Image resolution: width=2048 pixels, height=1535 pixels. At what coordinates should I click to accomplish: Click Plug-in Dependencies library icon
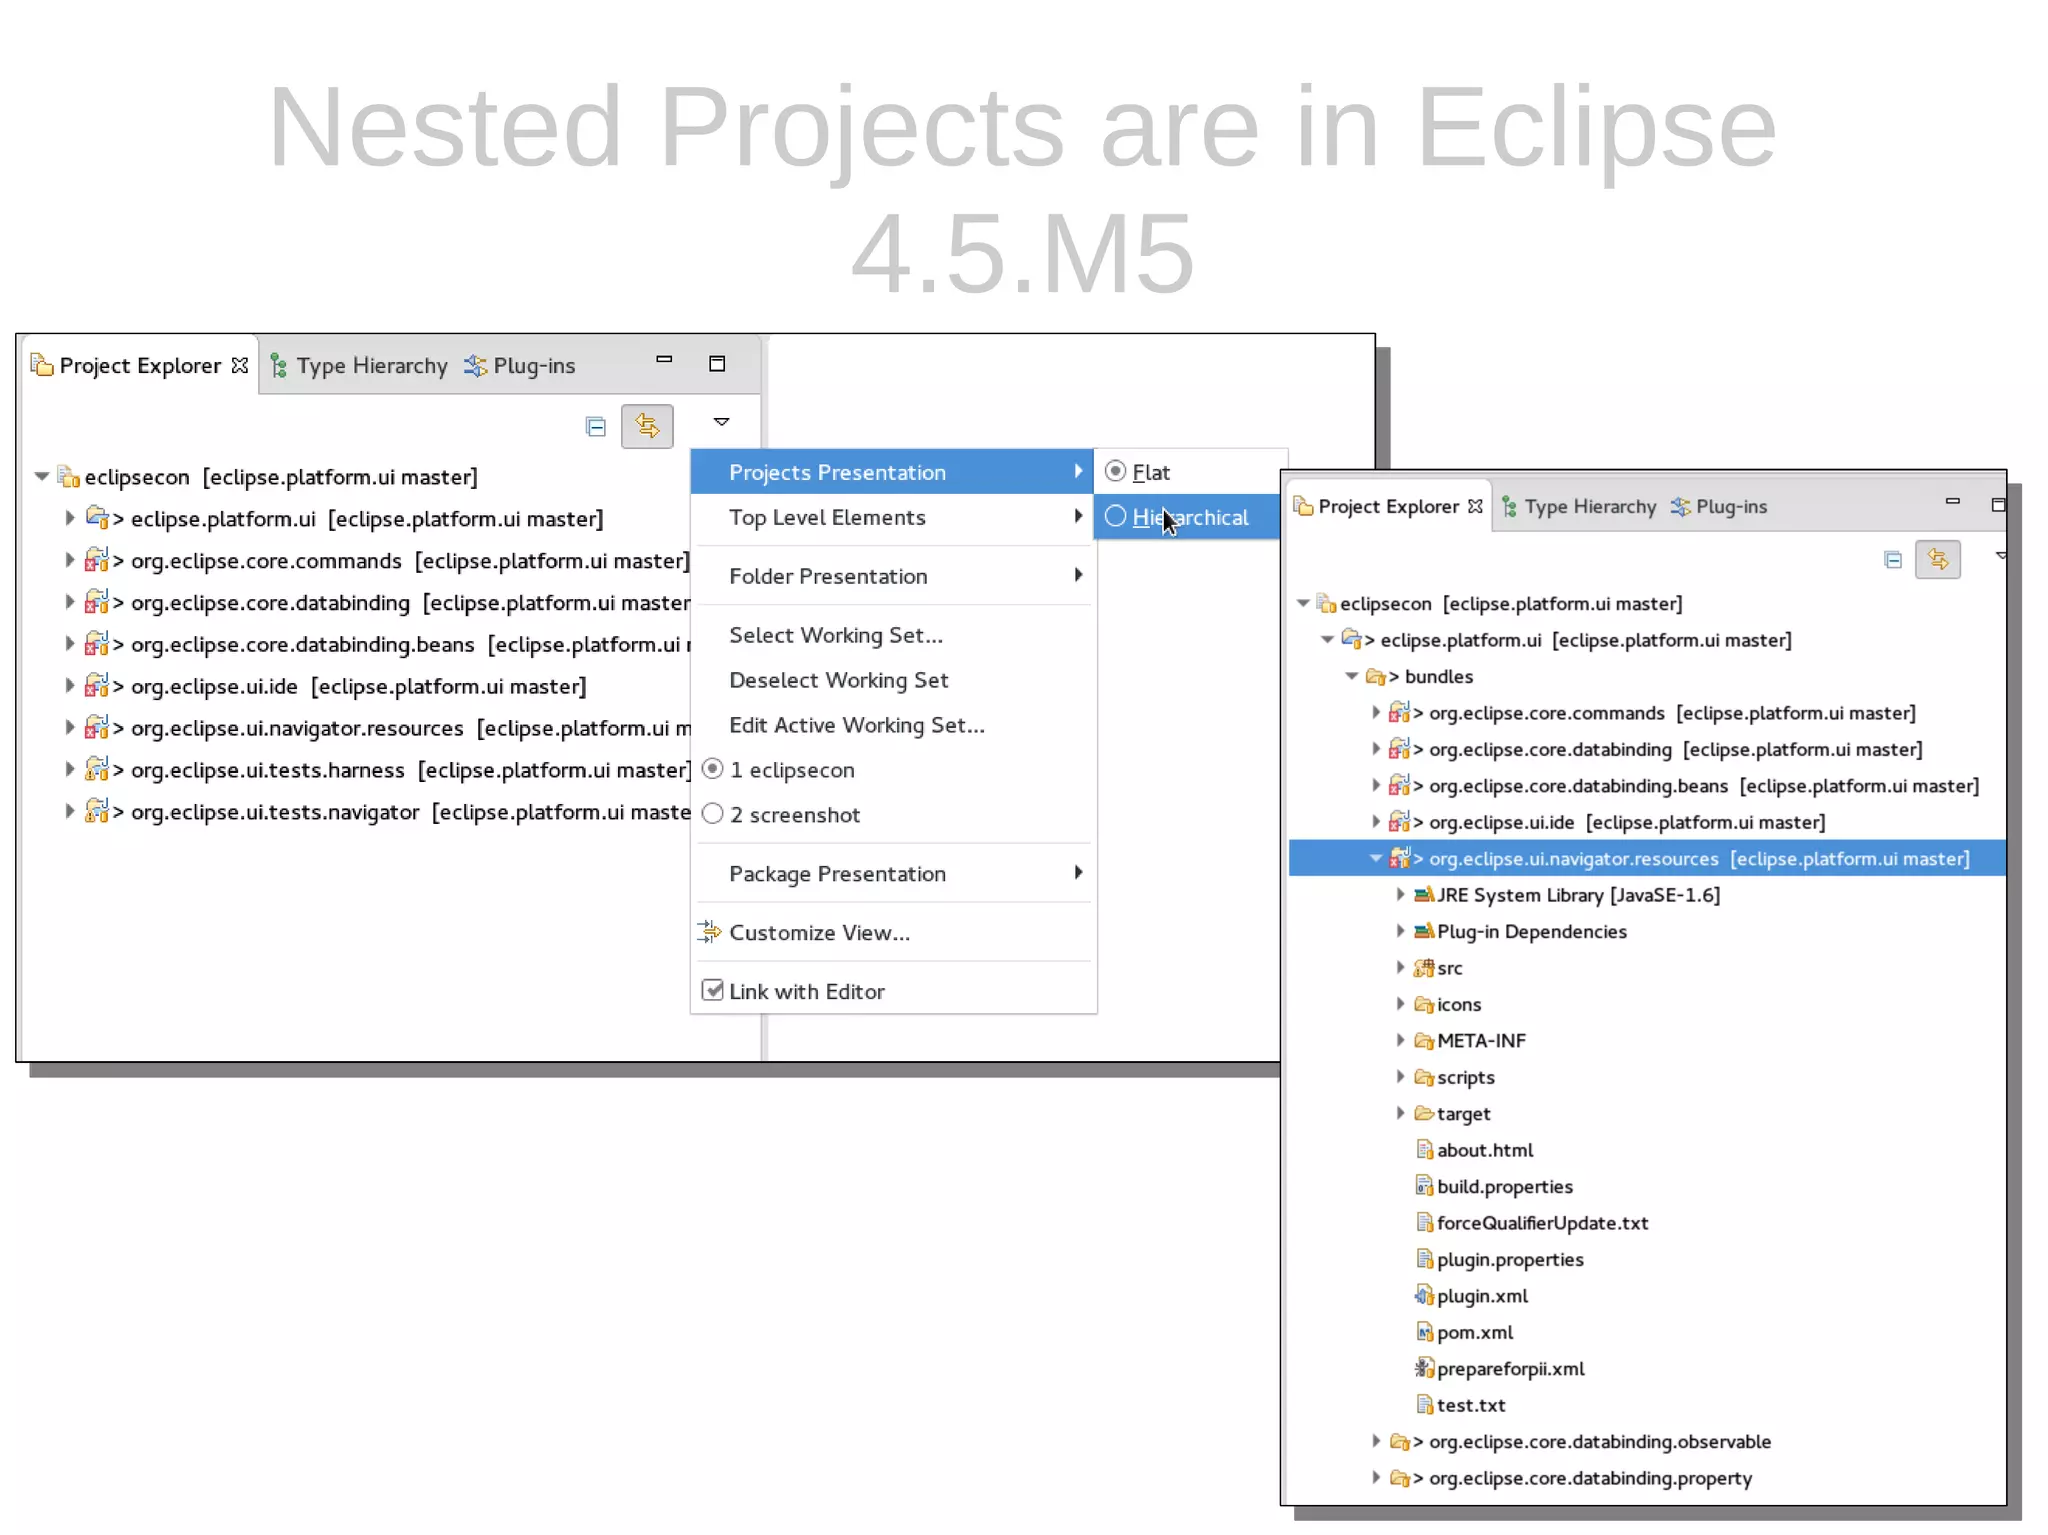[x=1424, y=931]
